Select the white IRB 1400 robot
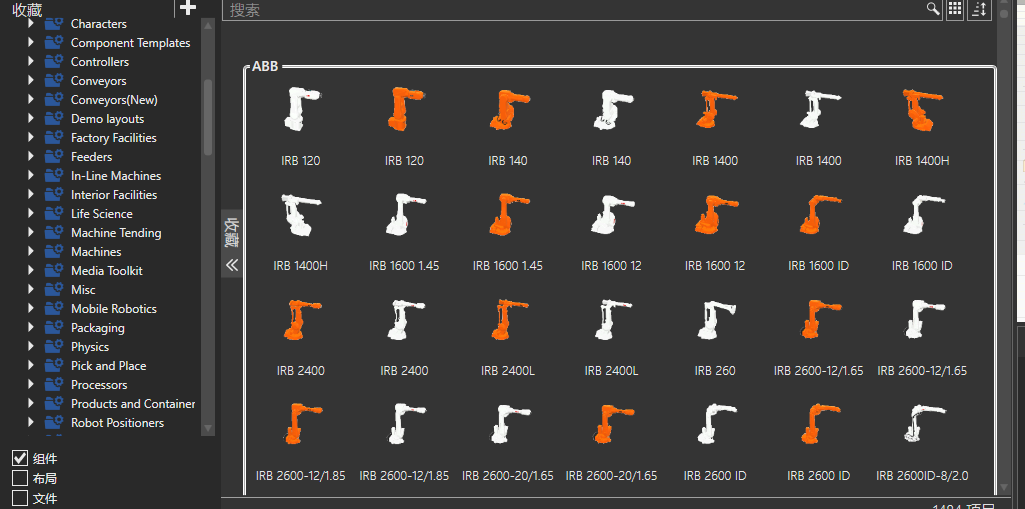The height and width of the screenshot is (509, 1025). click(818, 109)
